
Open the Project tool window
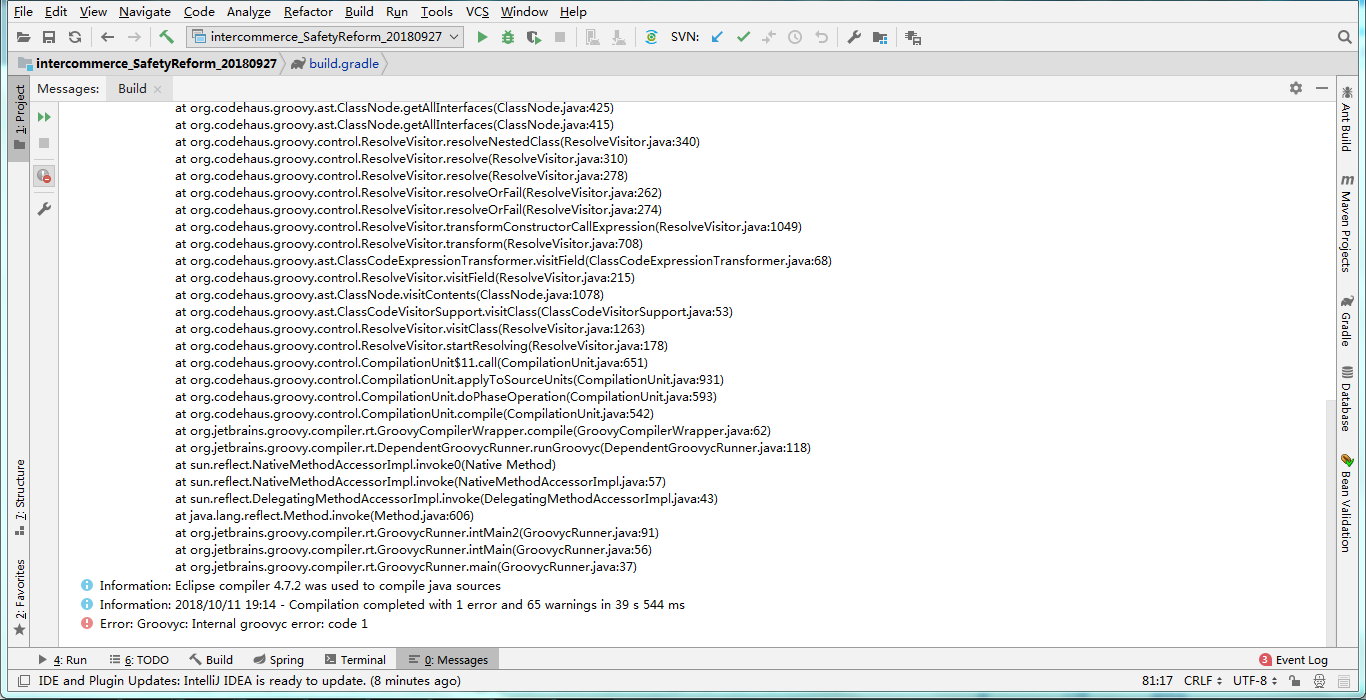pos(19,117)
